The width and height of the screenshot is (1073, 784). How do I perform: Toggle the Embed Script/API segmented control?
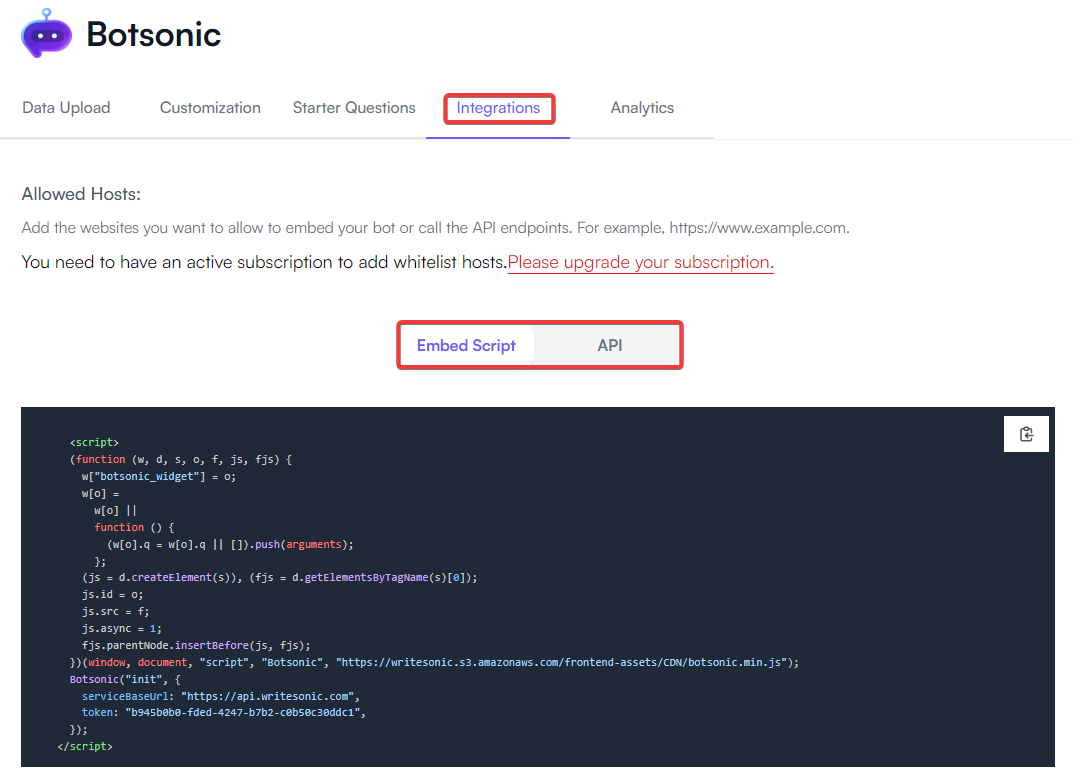point(539,344)
